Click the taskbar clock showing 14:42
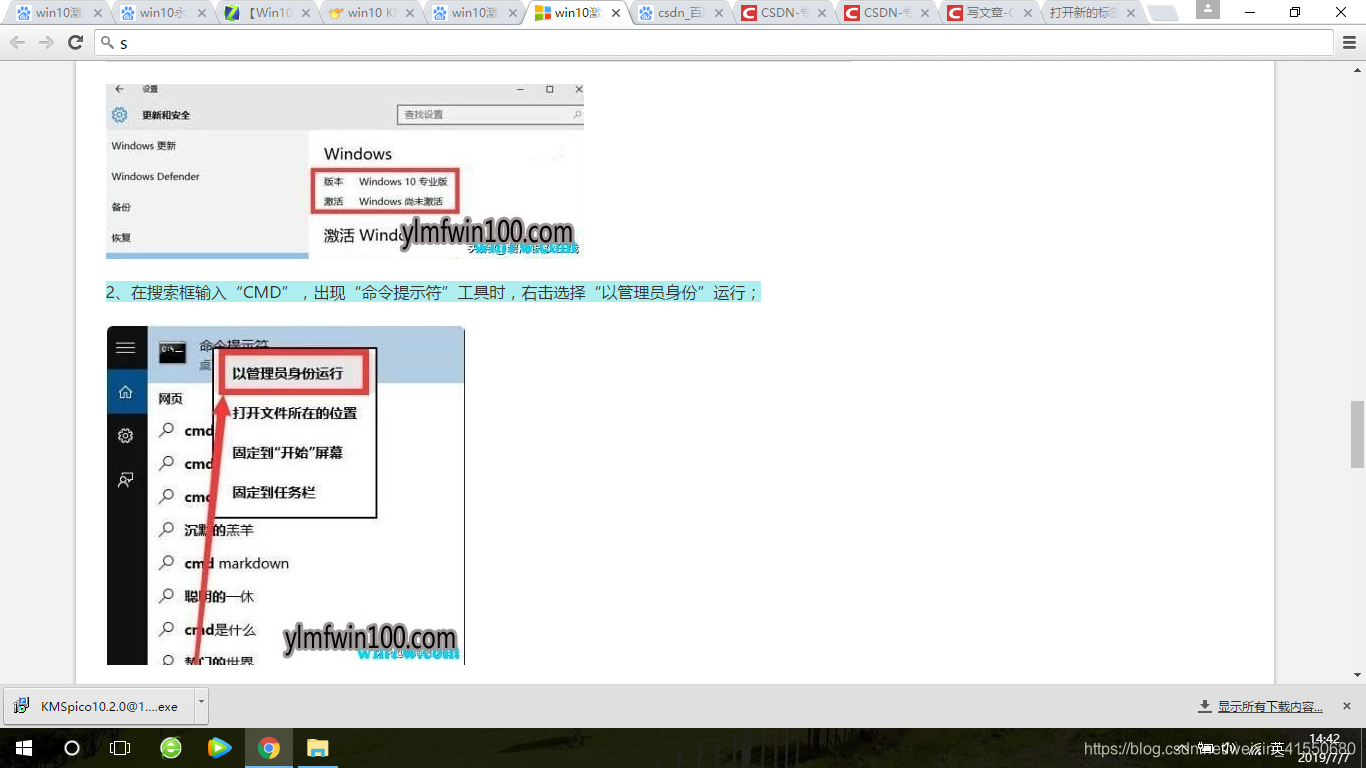The image size is (1366, 768). (1323, 748)
